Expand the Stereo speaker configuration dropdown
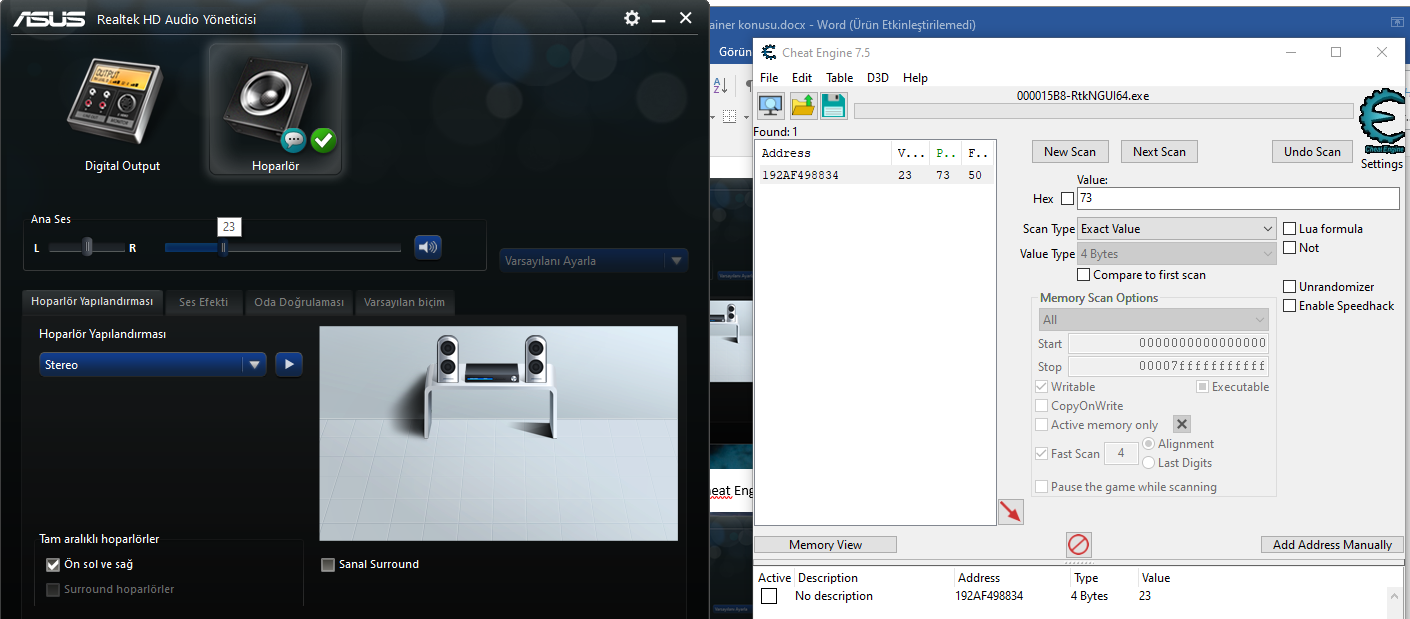Screen dimensions: 1410x619 tap(153, 365)
